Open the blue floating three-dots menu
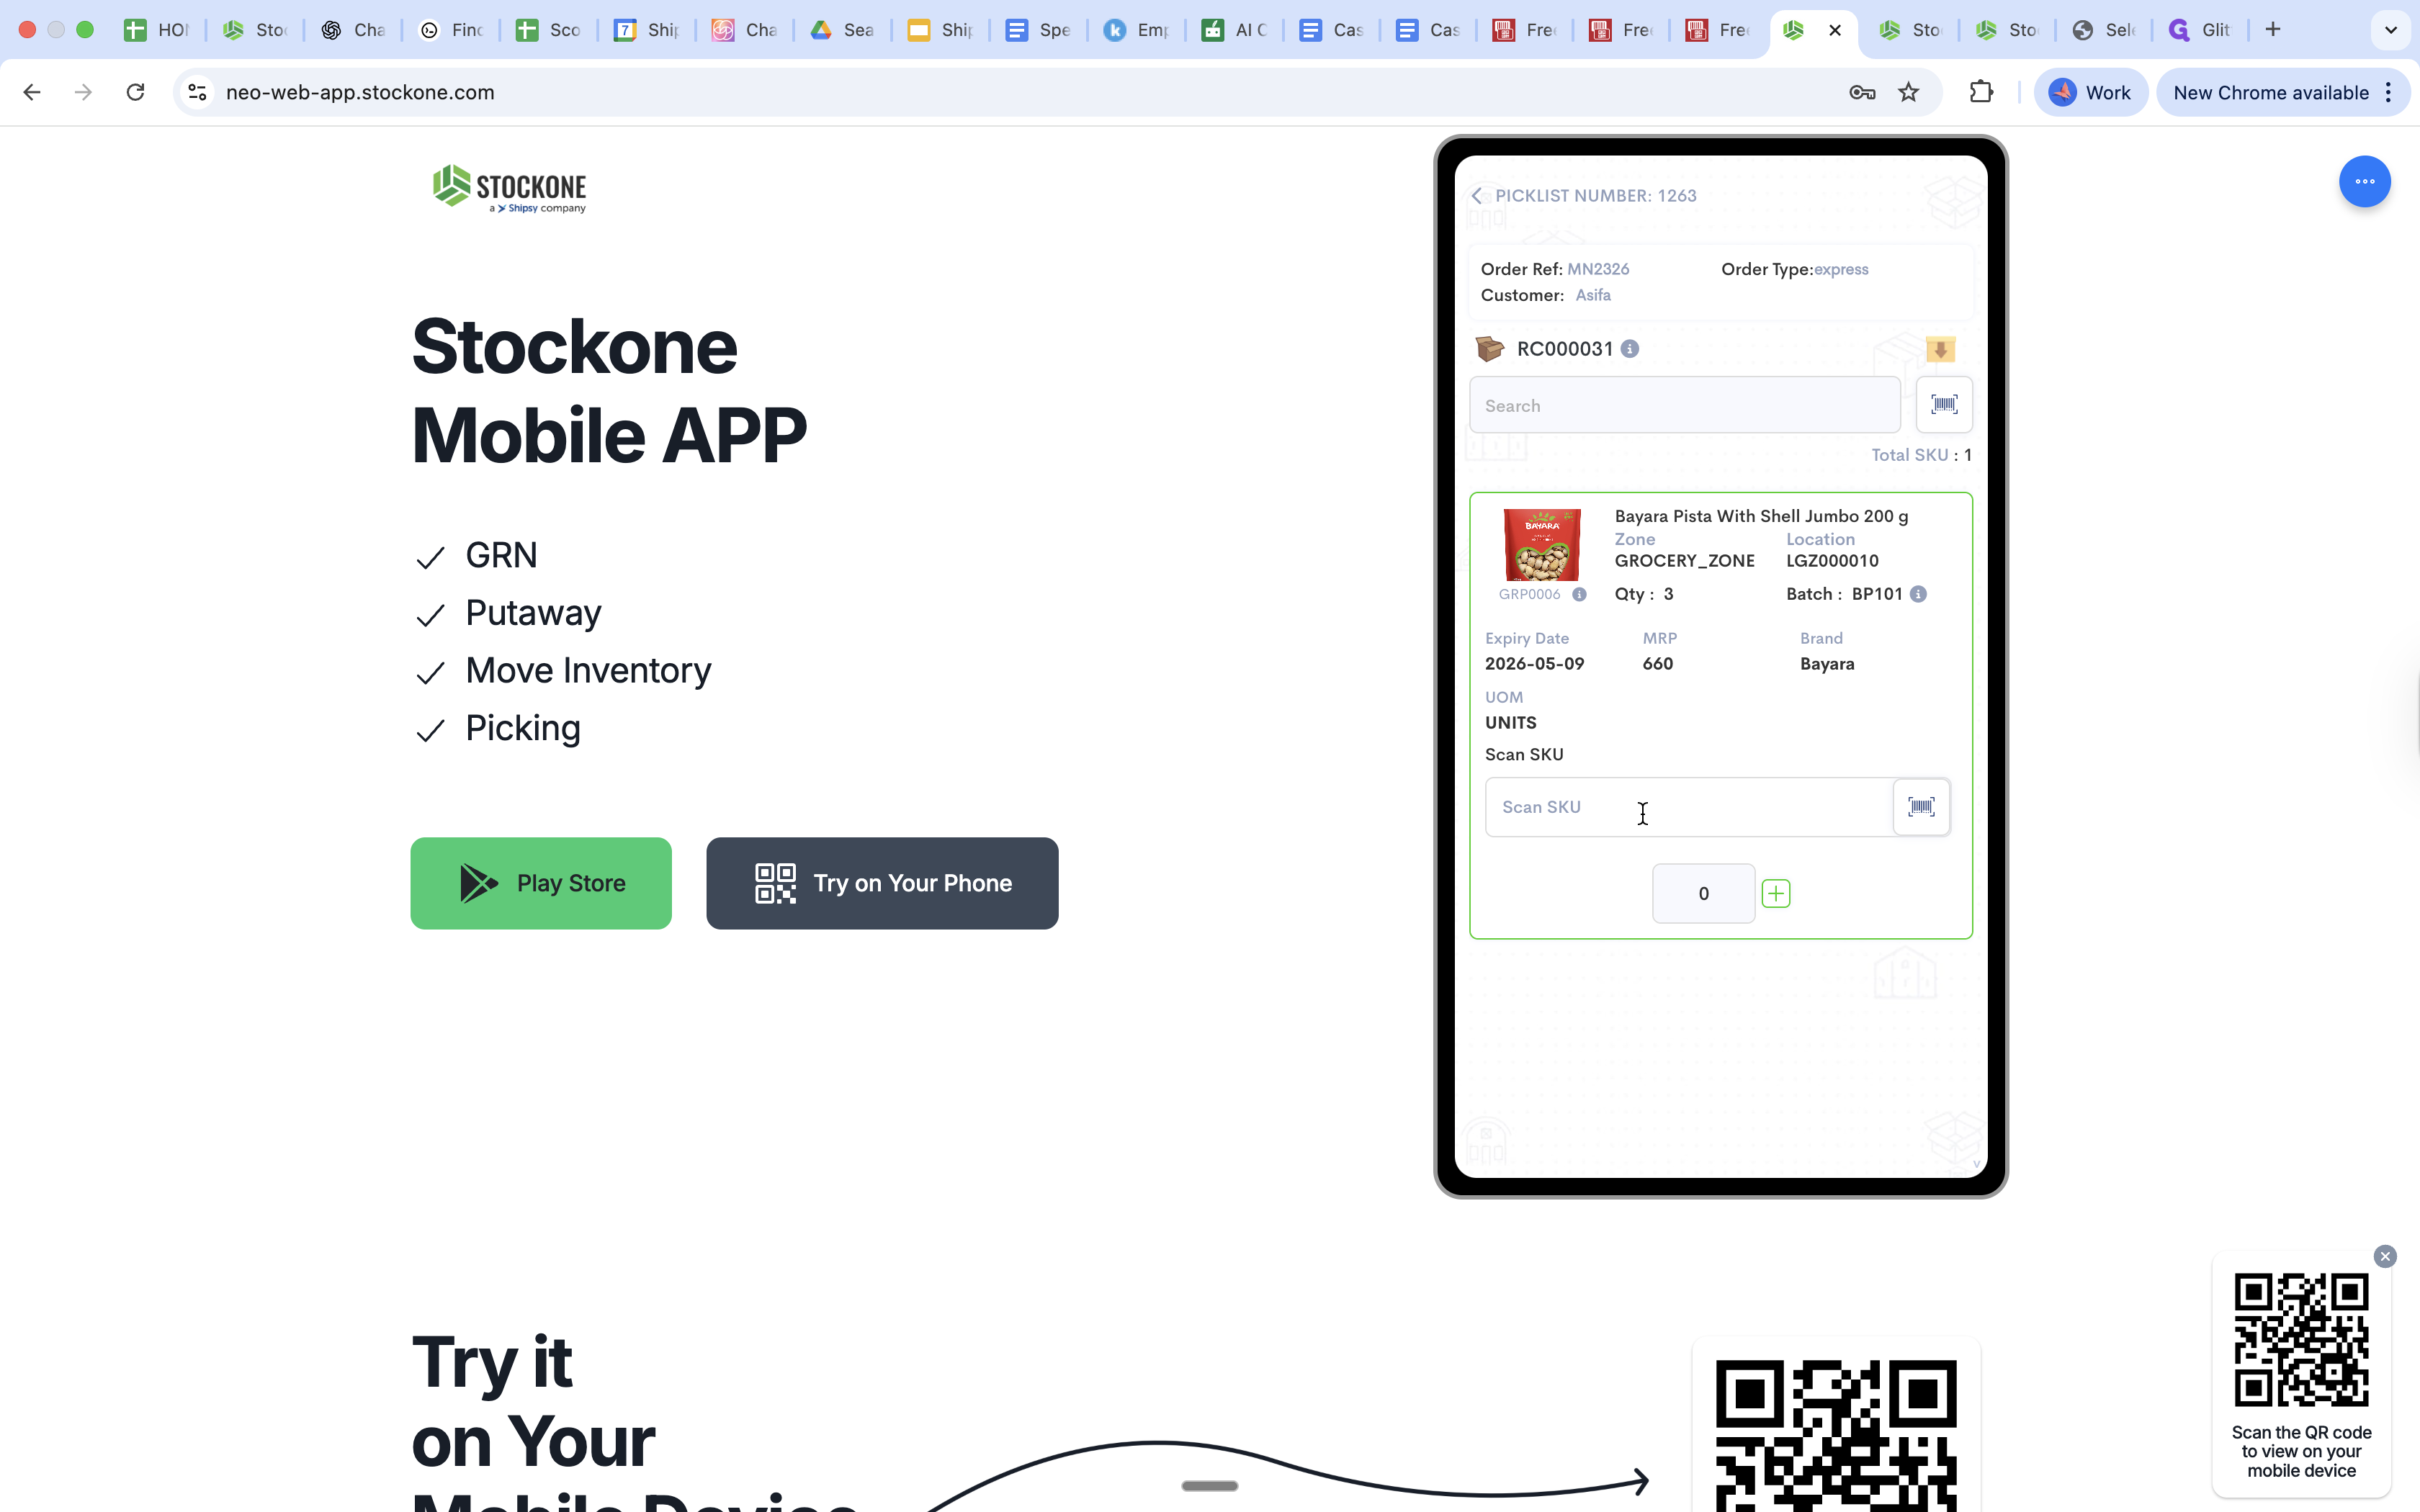 pyautogui.click(x=2364, y=182)
